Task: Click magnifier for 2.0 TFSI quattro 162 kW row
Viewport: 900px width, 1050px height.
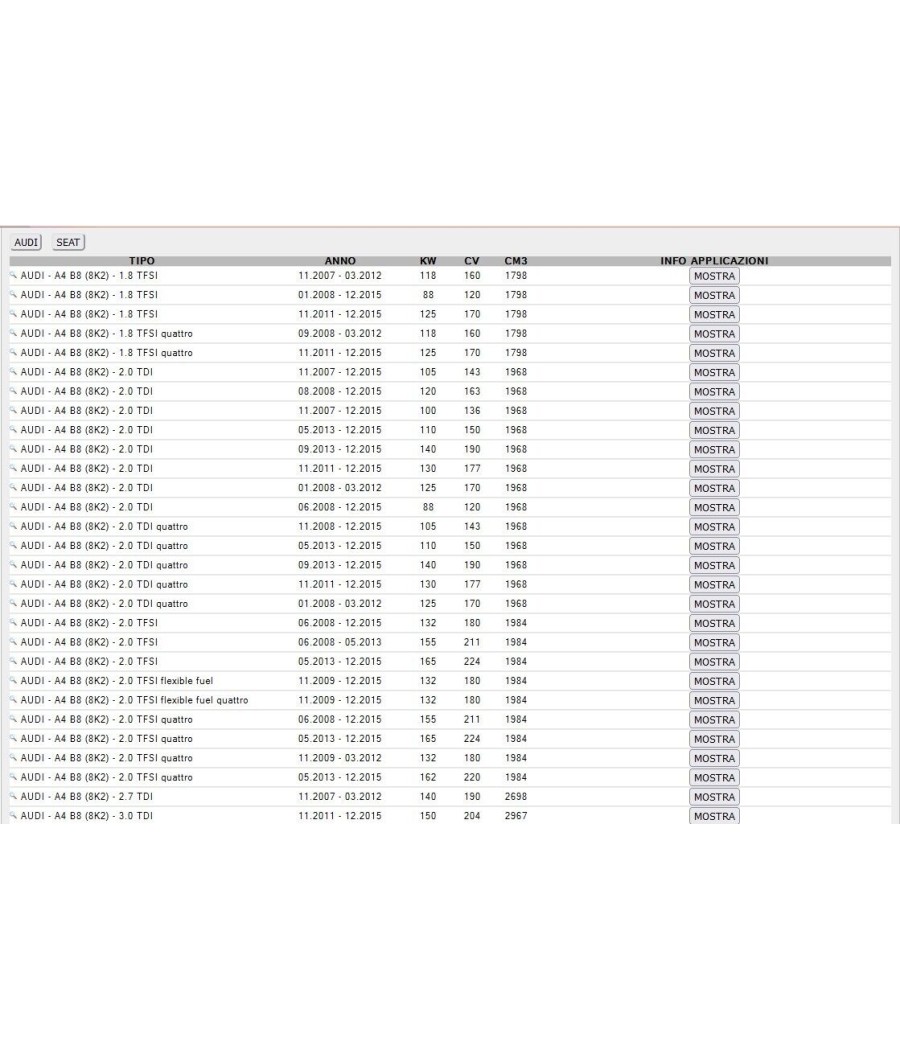Action: 13,777
